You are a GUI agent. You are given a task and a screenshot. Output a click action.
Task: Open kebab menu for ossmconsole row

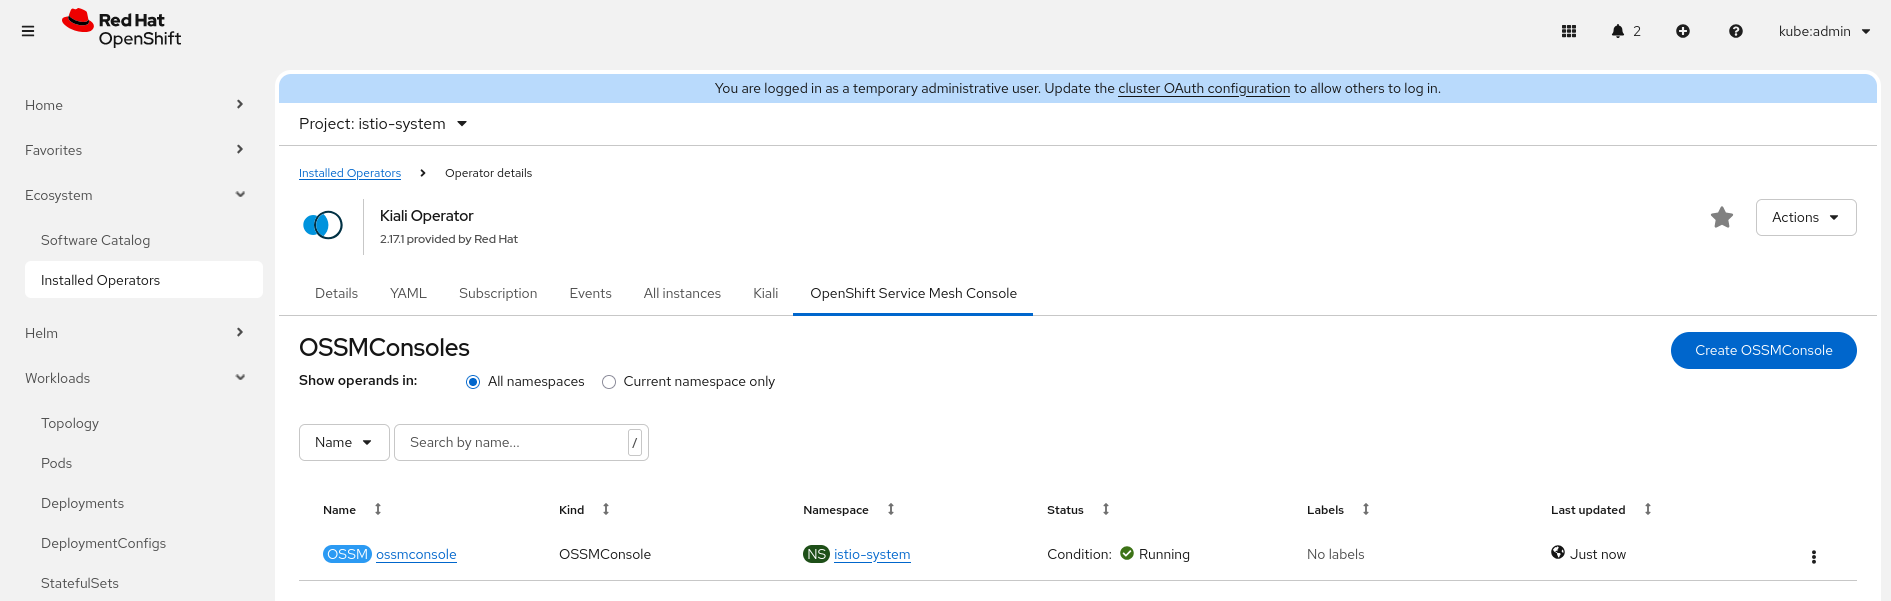click(1813, 557)
